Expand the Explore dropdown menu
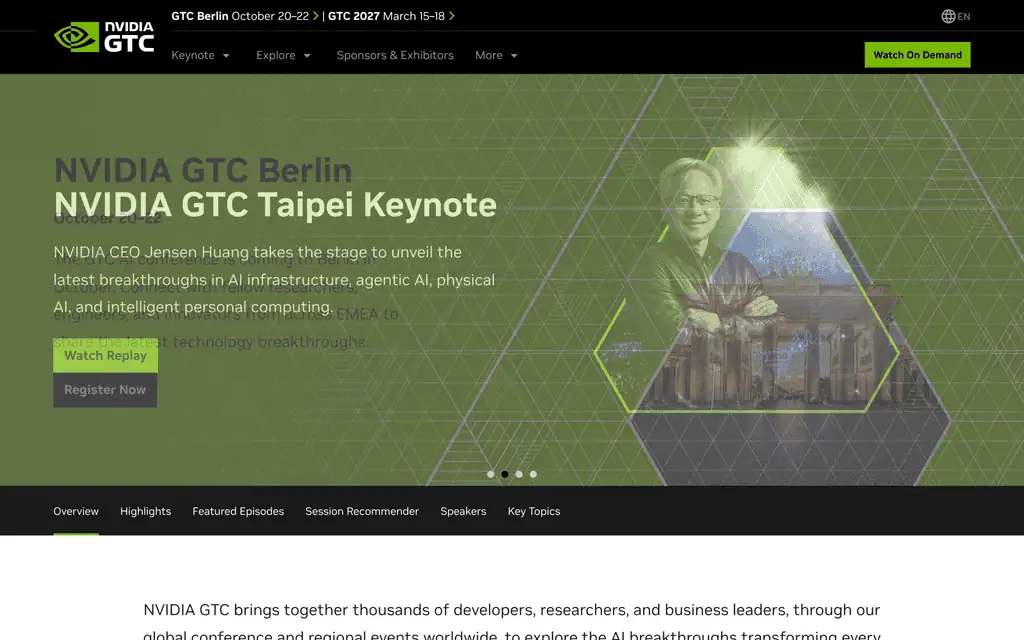This screenshot has height=640, width=1024. point(283,56)
